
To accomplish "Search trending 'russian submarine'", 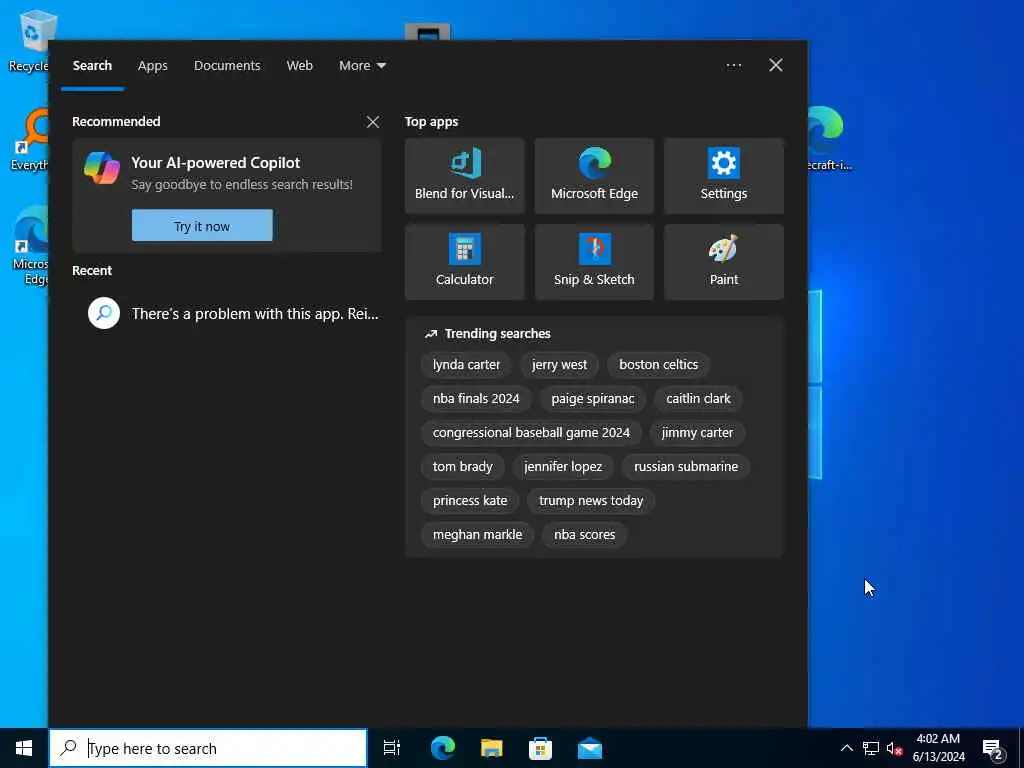I will 686,466.
